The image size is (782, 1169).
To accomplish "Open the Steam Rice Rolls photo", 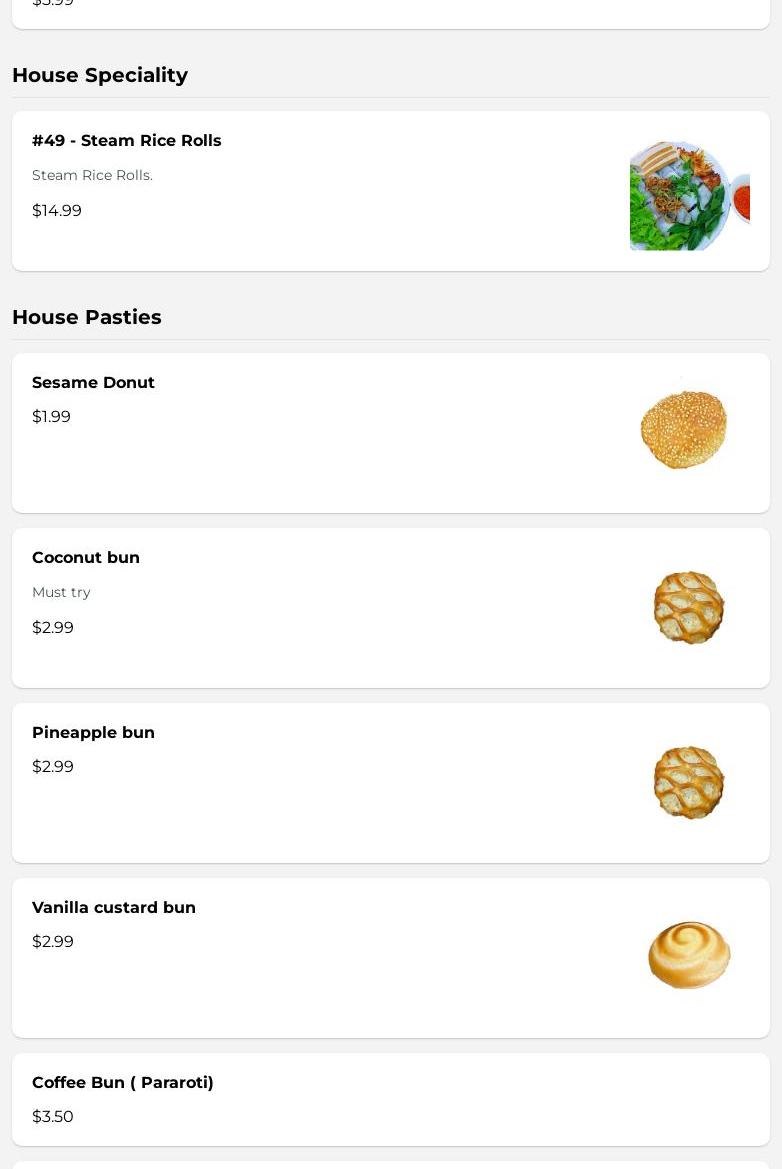I will (689, 195).
